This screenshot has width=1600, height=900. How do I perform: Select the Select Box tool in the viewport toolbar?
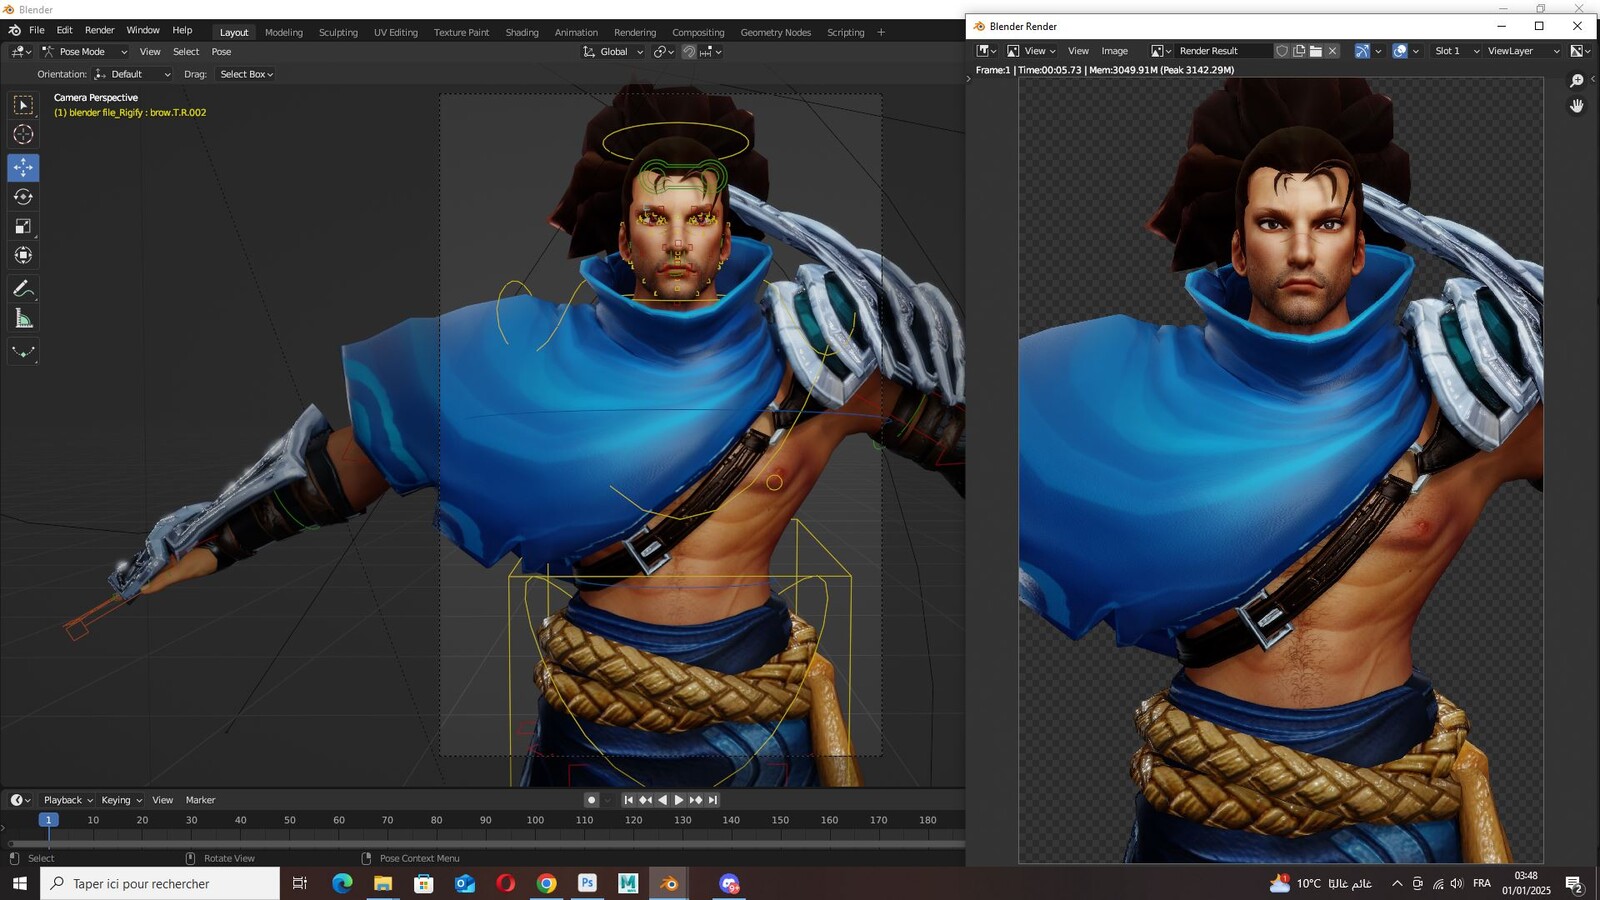[23, 105]
